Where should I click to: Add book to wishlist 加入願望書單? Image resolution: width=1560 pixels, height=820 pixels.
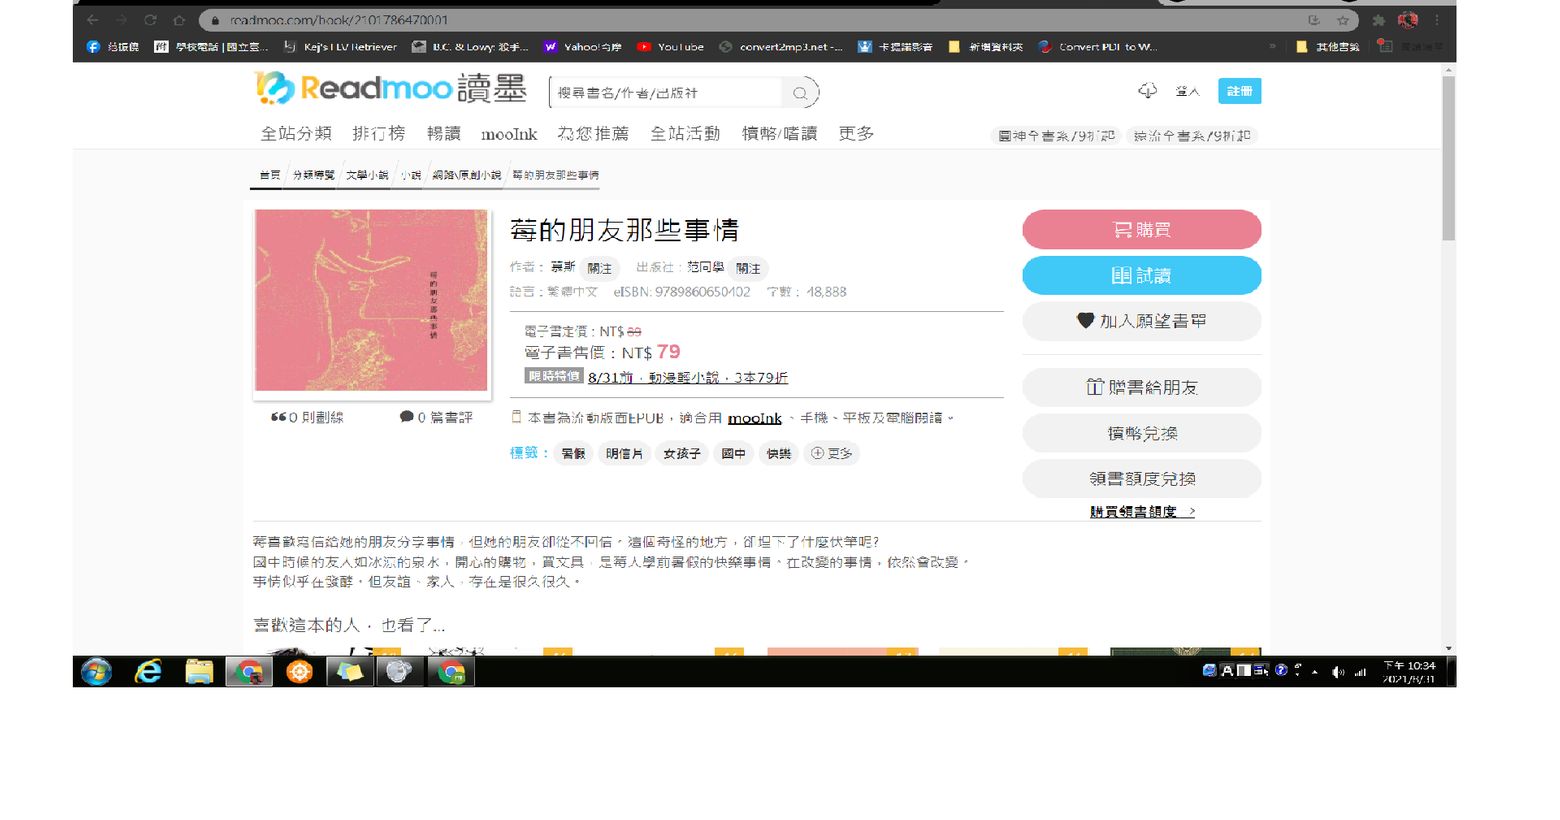pyautogui.click(x=1141, y=321)
